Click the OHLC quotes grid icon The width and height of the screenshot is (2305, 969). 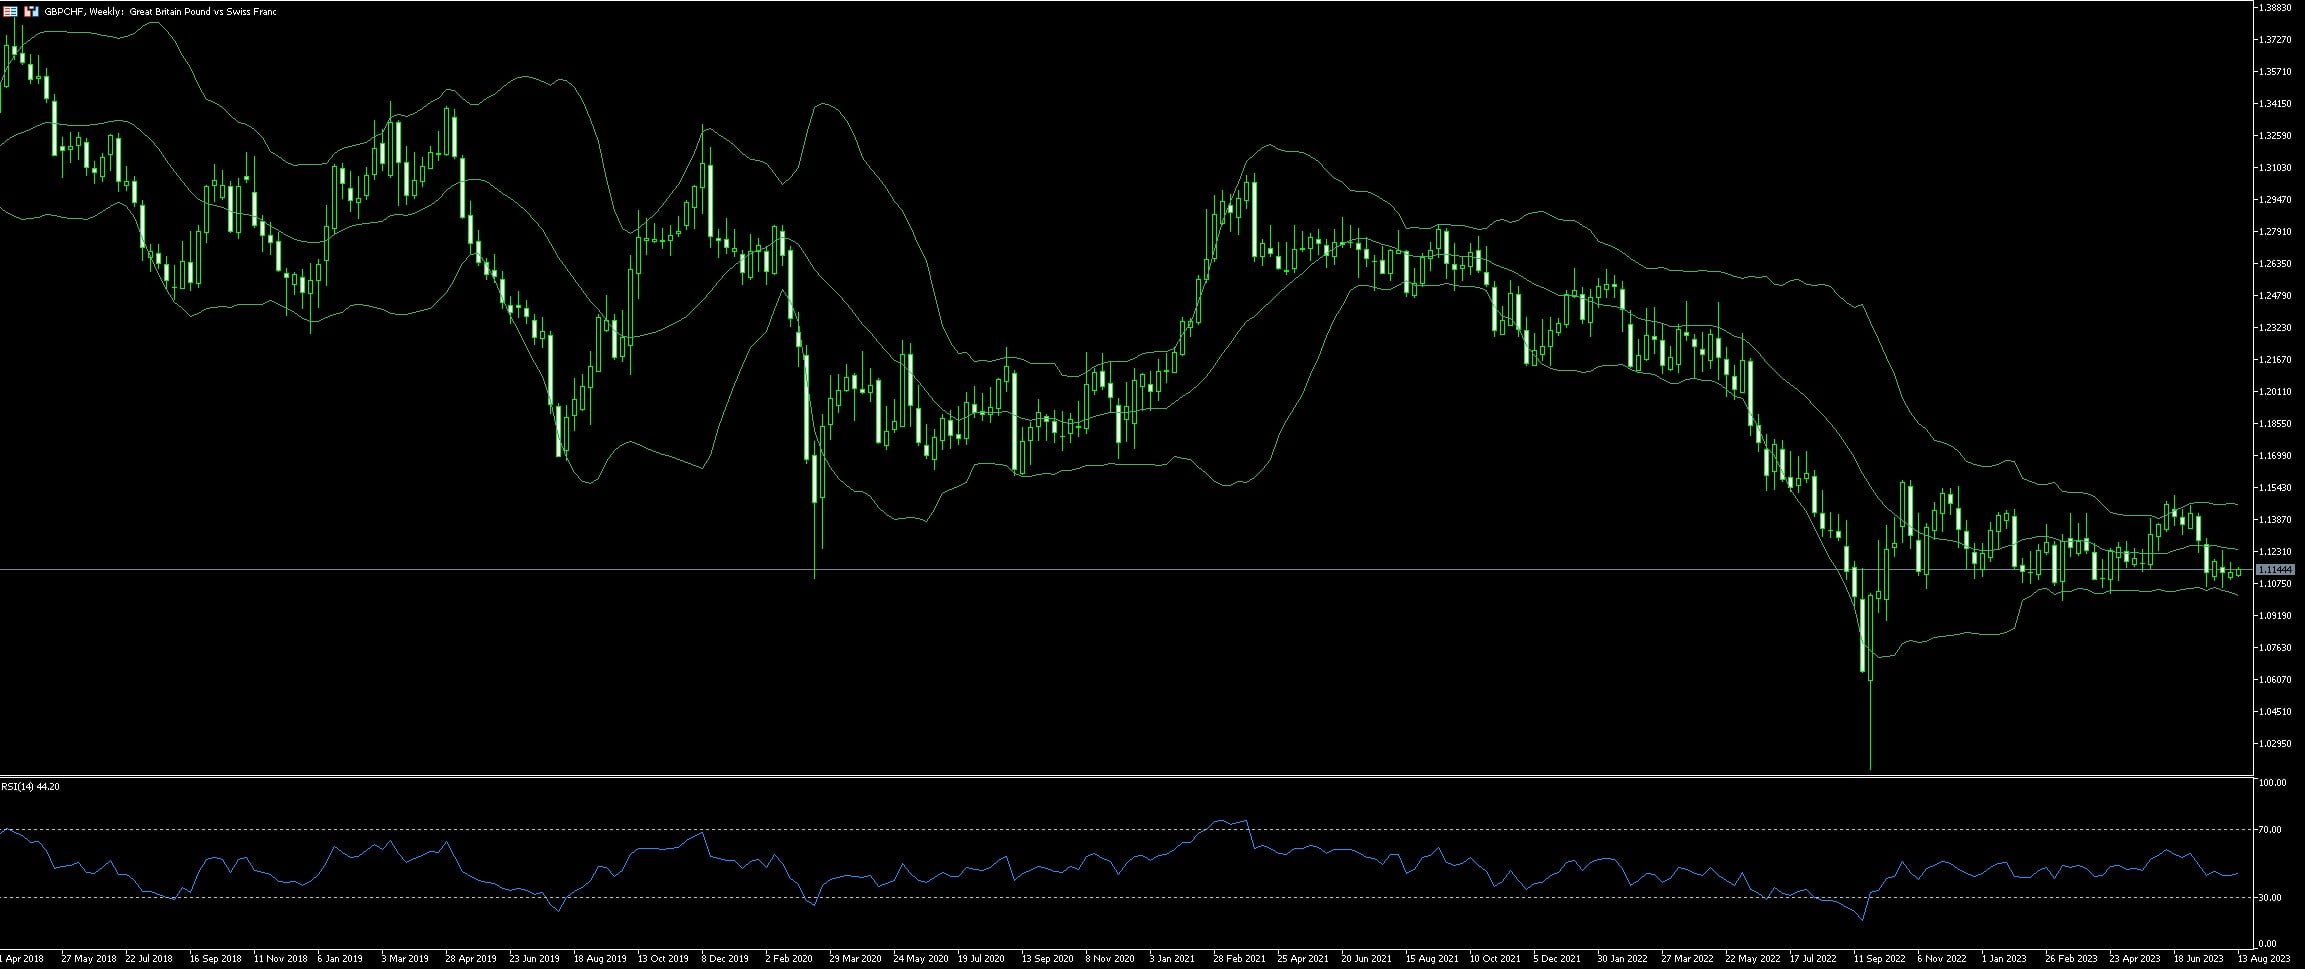pos(10,11)
